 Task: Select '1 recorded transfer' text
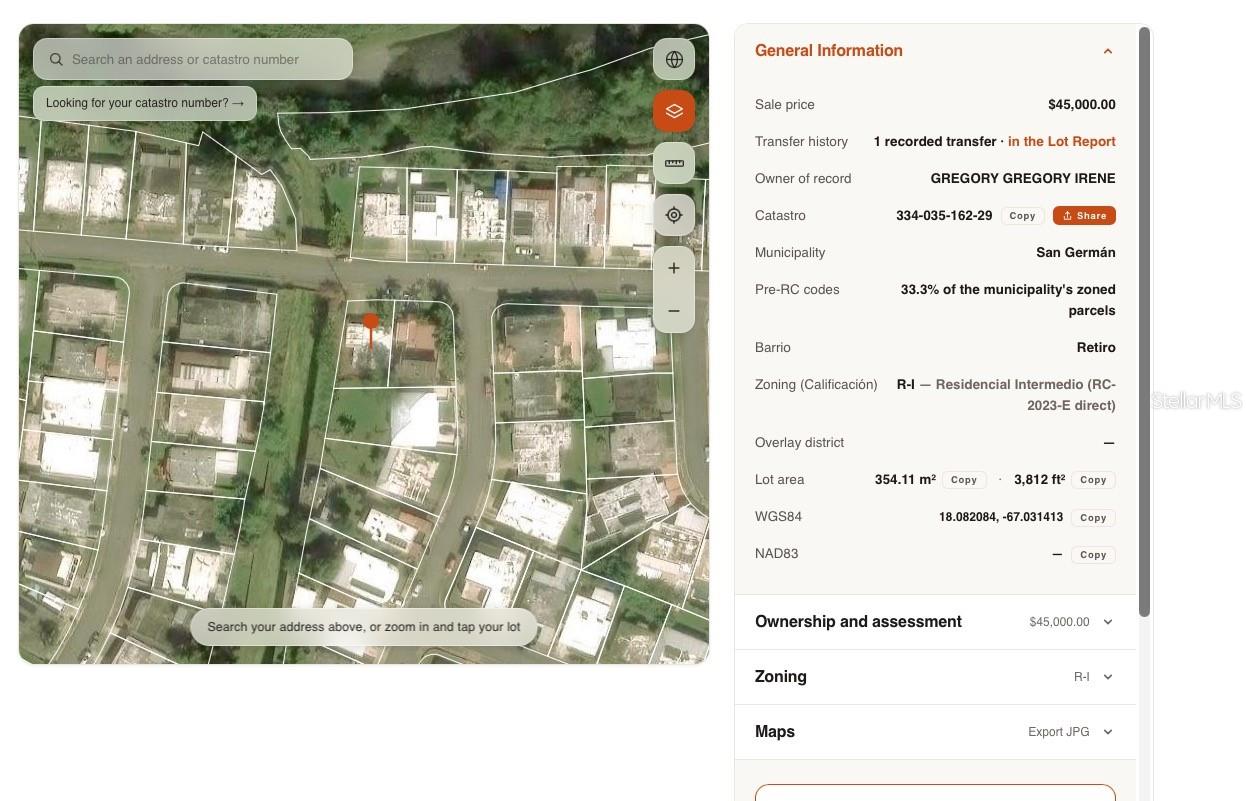point(935,142)
